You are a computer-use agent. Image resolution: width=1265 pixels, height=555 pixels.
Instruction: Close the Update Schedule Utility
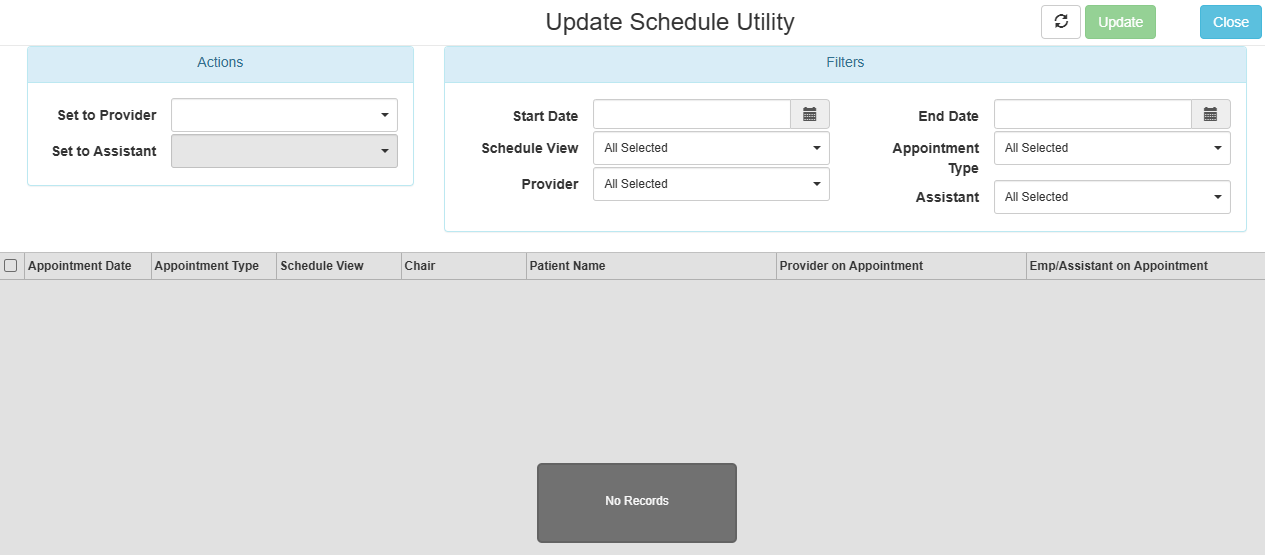click(1231, 22)
